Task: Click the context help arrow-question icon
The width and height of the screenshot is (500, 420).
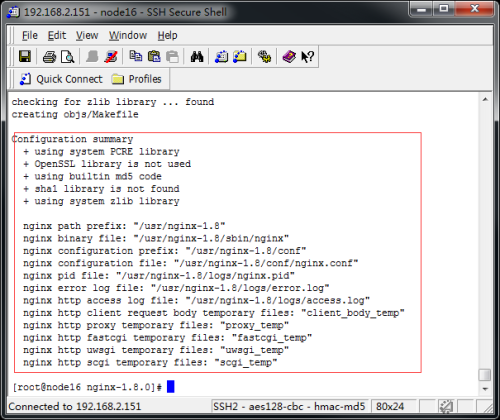Action: [x=307, y=56]
